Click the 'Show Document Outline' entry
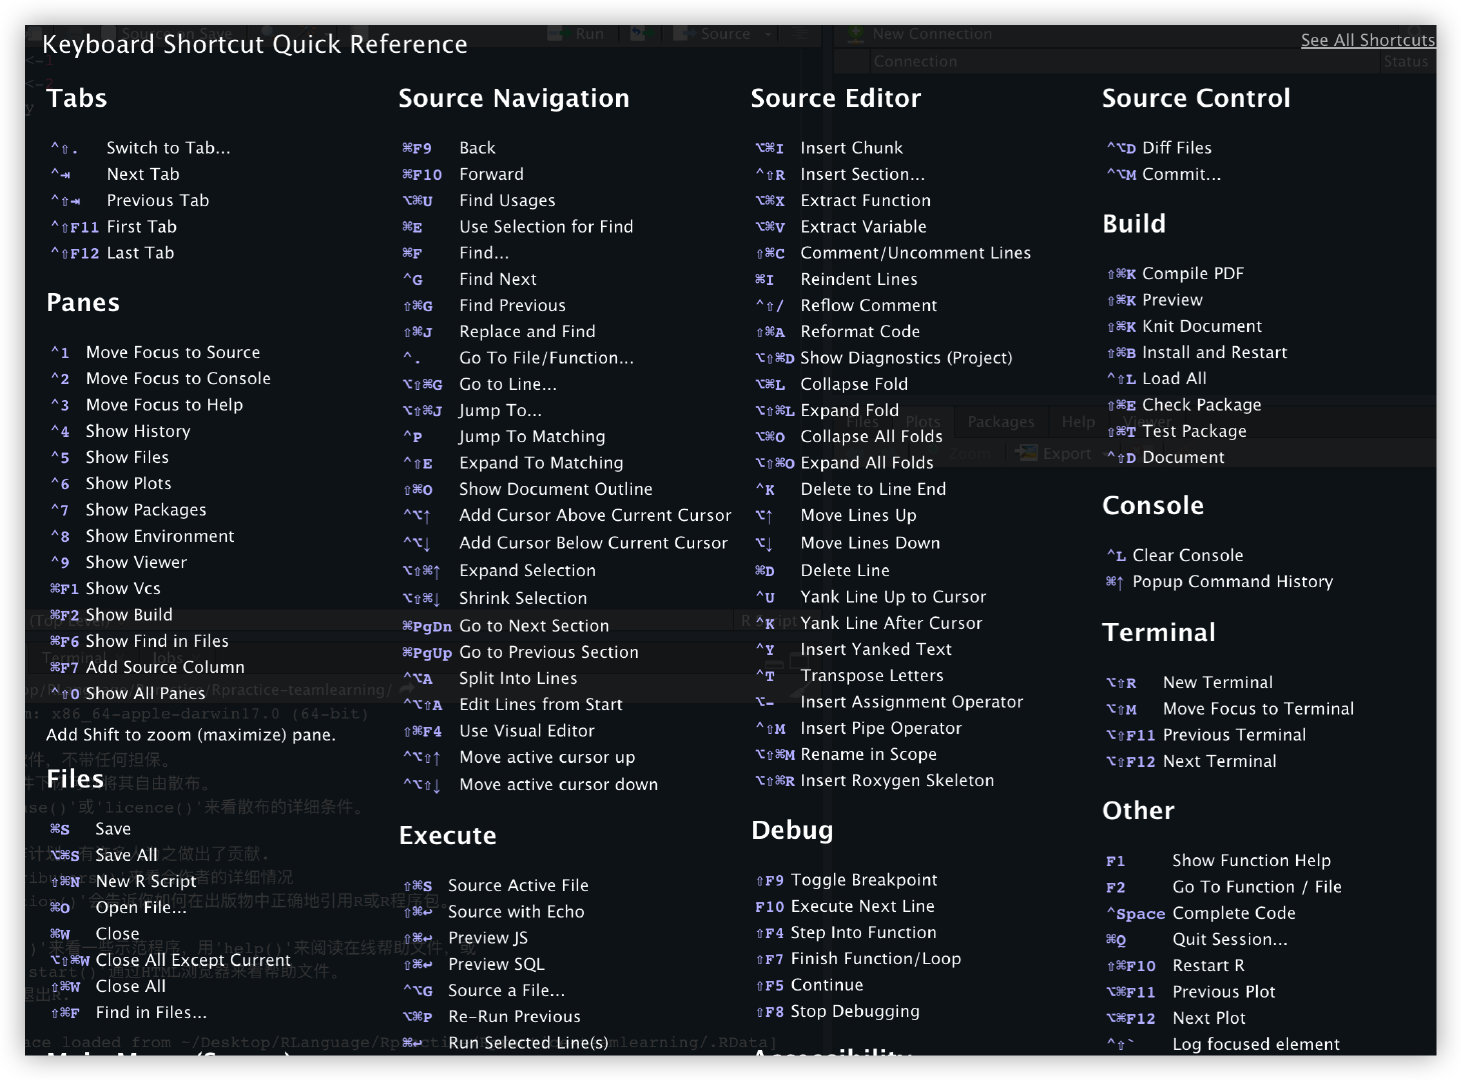Image resolution: width=1461 pixels, height=1080 pixels. (527, 489)
